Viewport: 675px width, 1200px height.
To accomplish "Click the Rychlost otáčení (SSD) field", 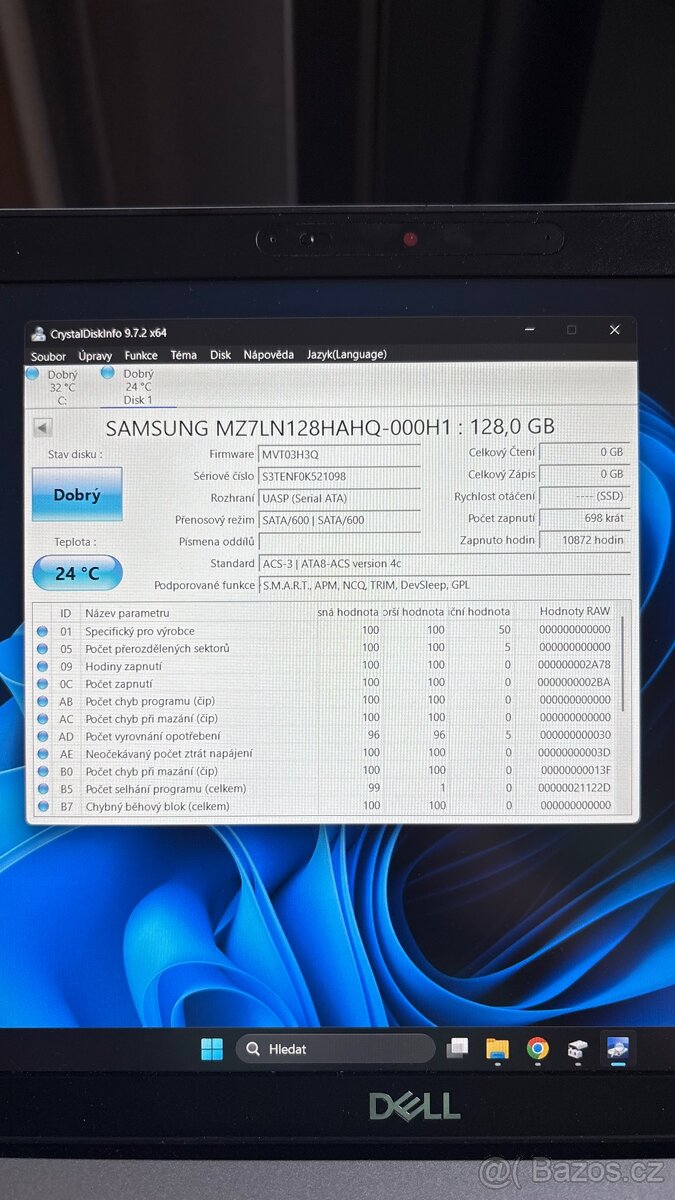I will pyautogui.click(x=585, y=496).
